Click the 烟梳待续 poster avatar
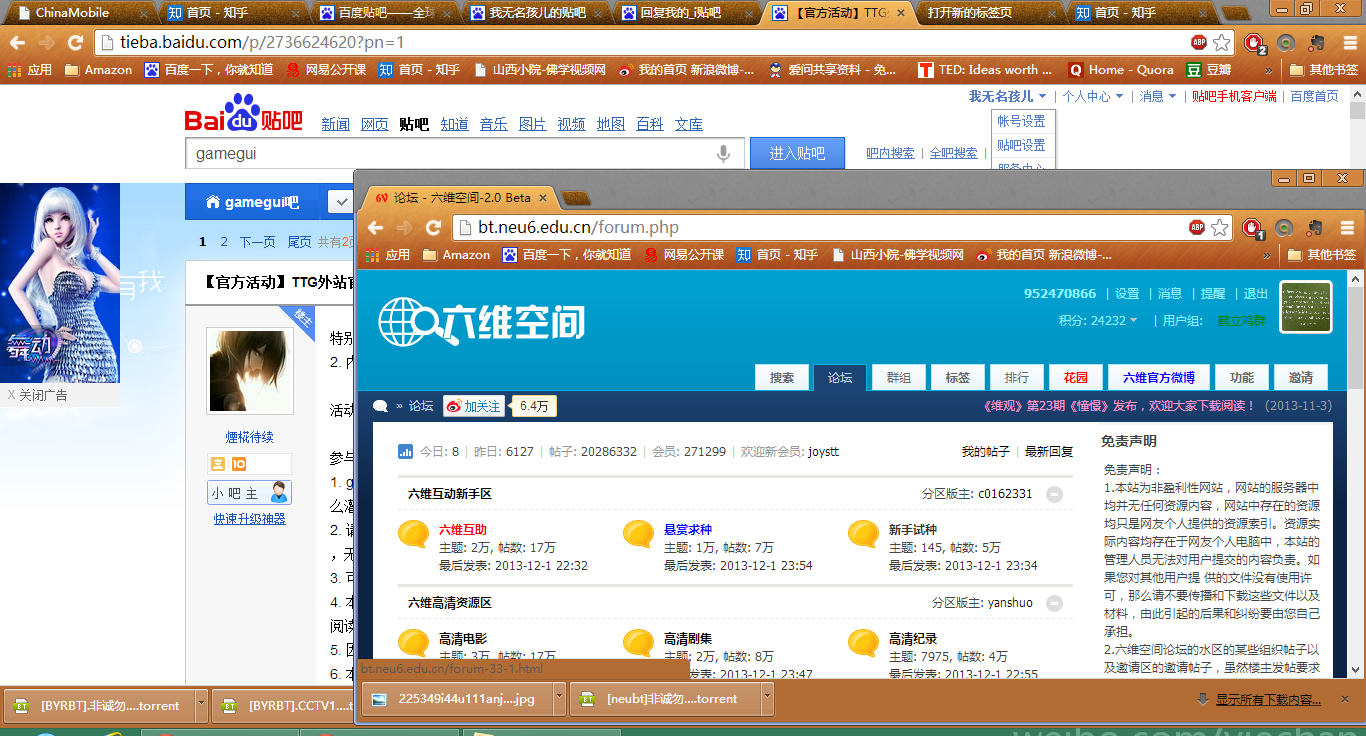The height and width of the screenshot is (736, 1366). 250,370
